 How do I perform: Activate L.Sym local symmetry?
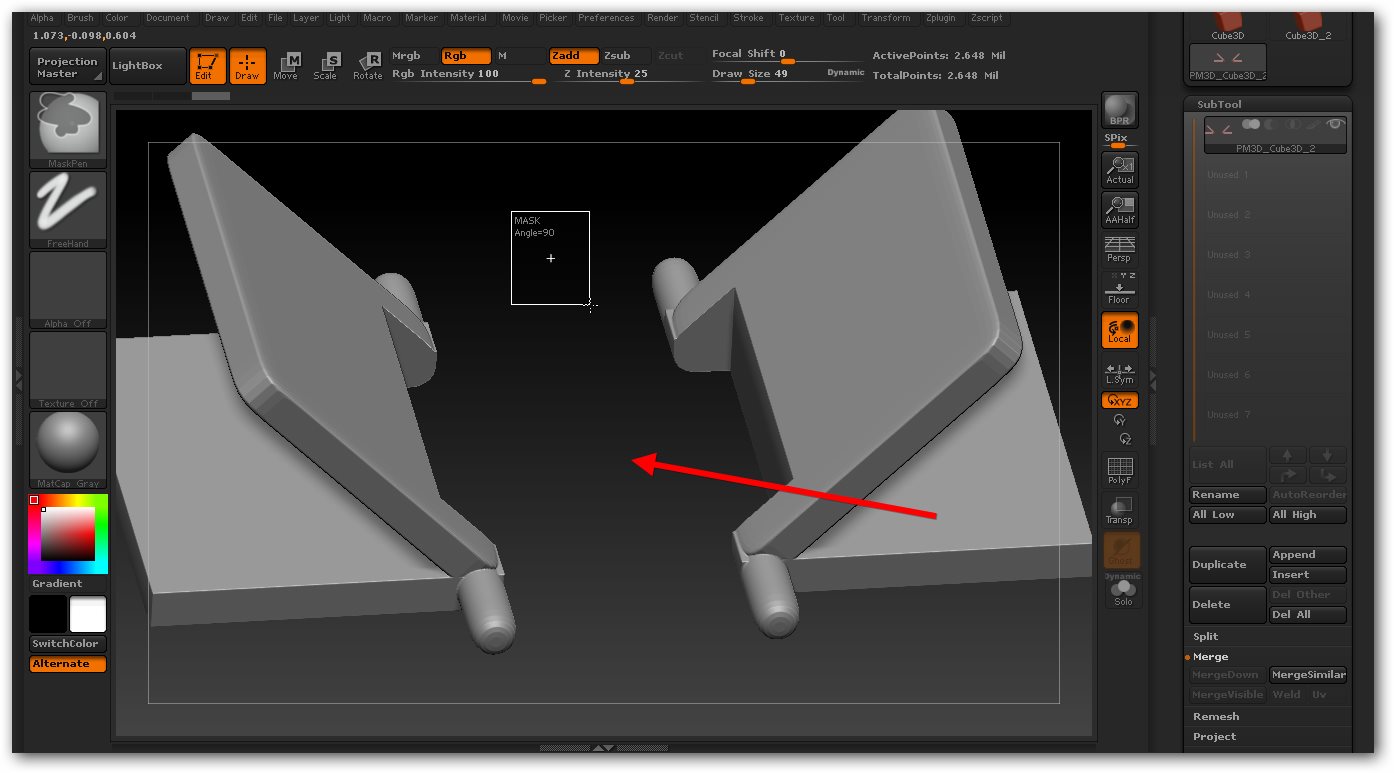pyautogui.click(x=1120, y=372)
